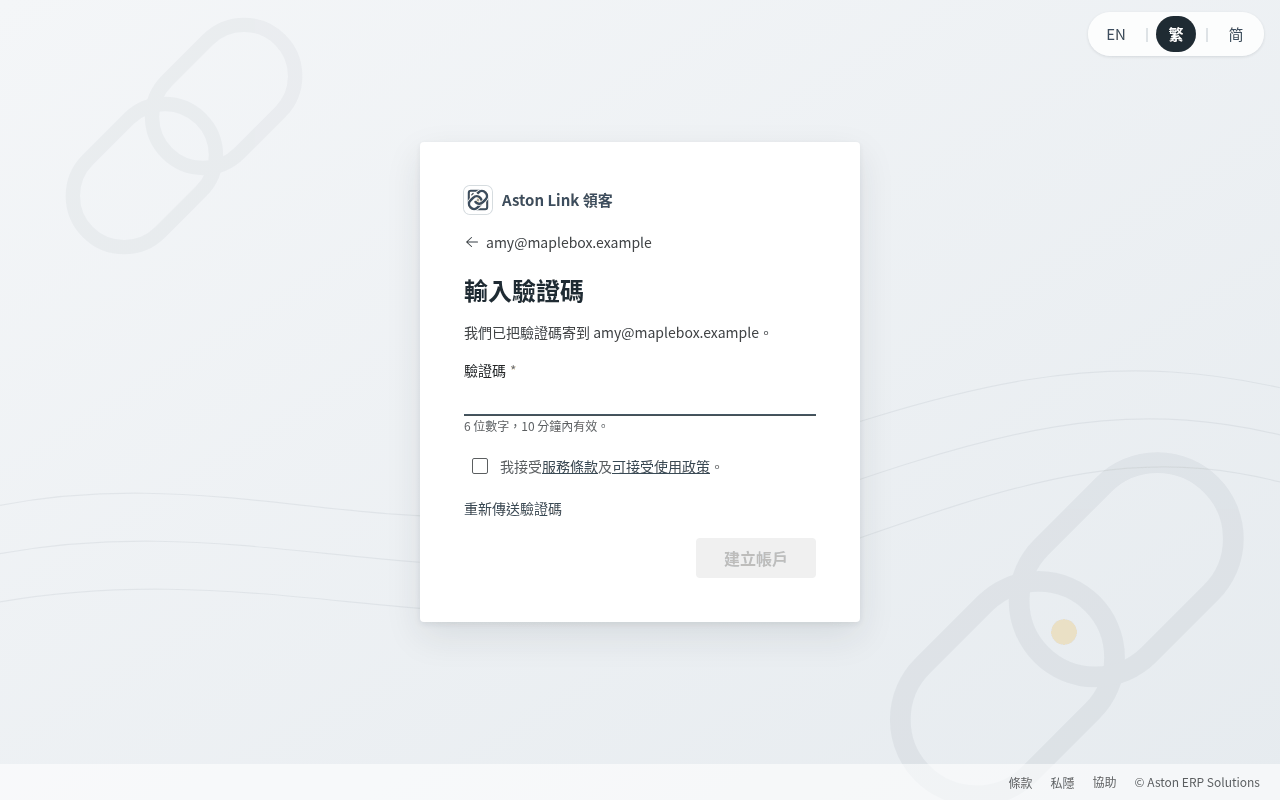Viewport: 1280px width, 800px height.
Task: Select the 繁 traditional Chinese option
Action: tap(1176, 34)
